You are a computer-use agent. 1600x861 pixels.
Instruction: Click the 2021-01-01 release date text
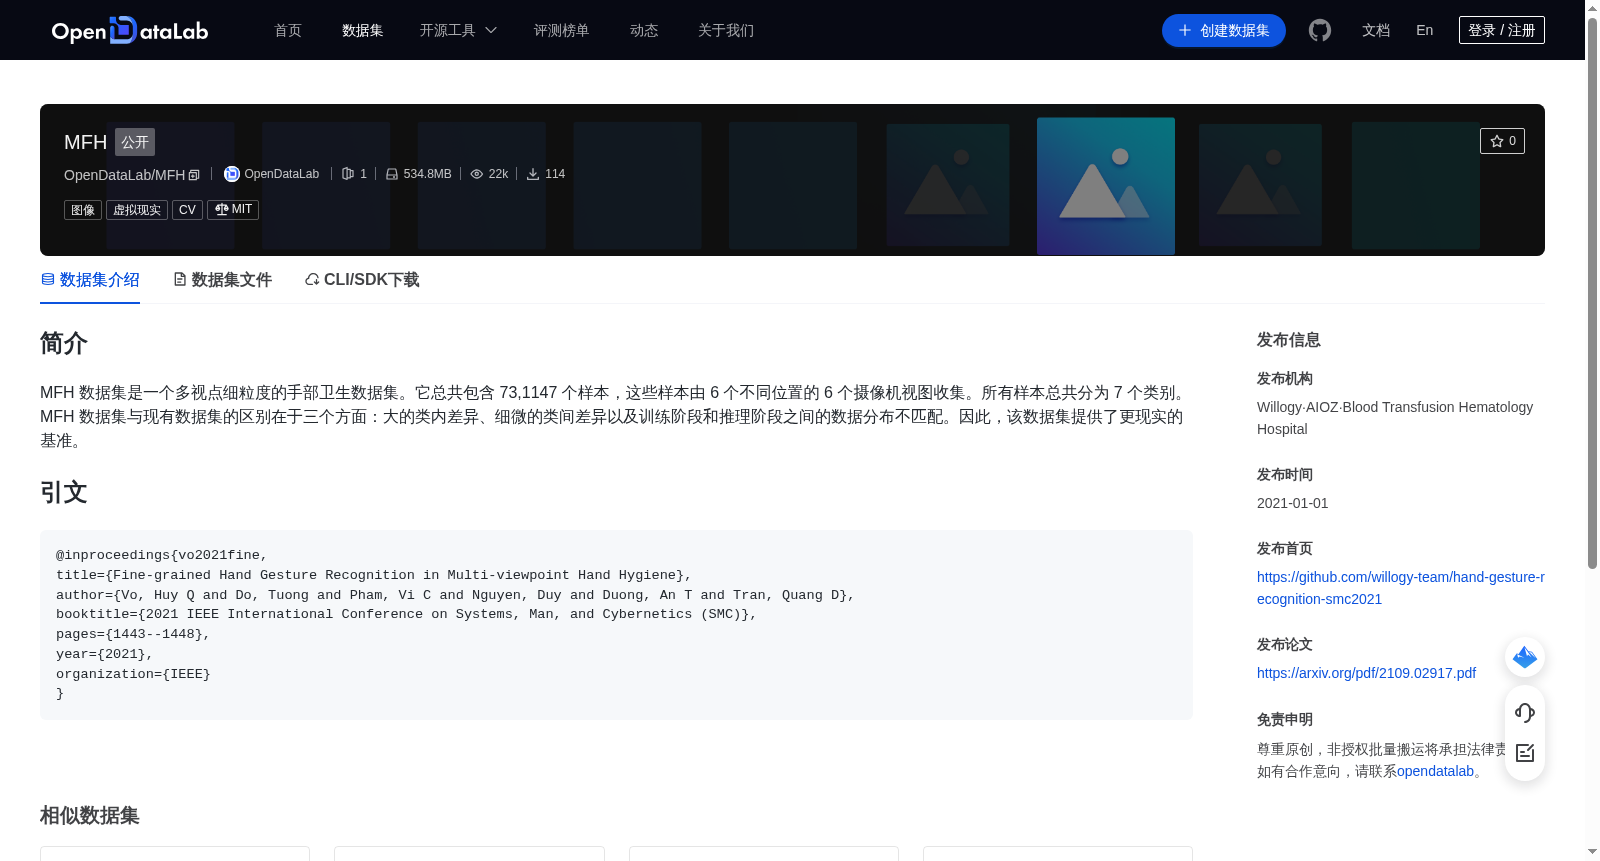[x=1293, y=503]
